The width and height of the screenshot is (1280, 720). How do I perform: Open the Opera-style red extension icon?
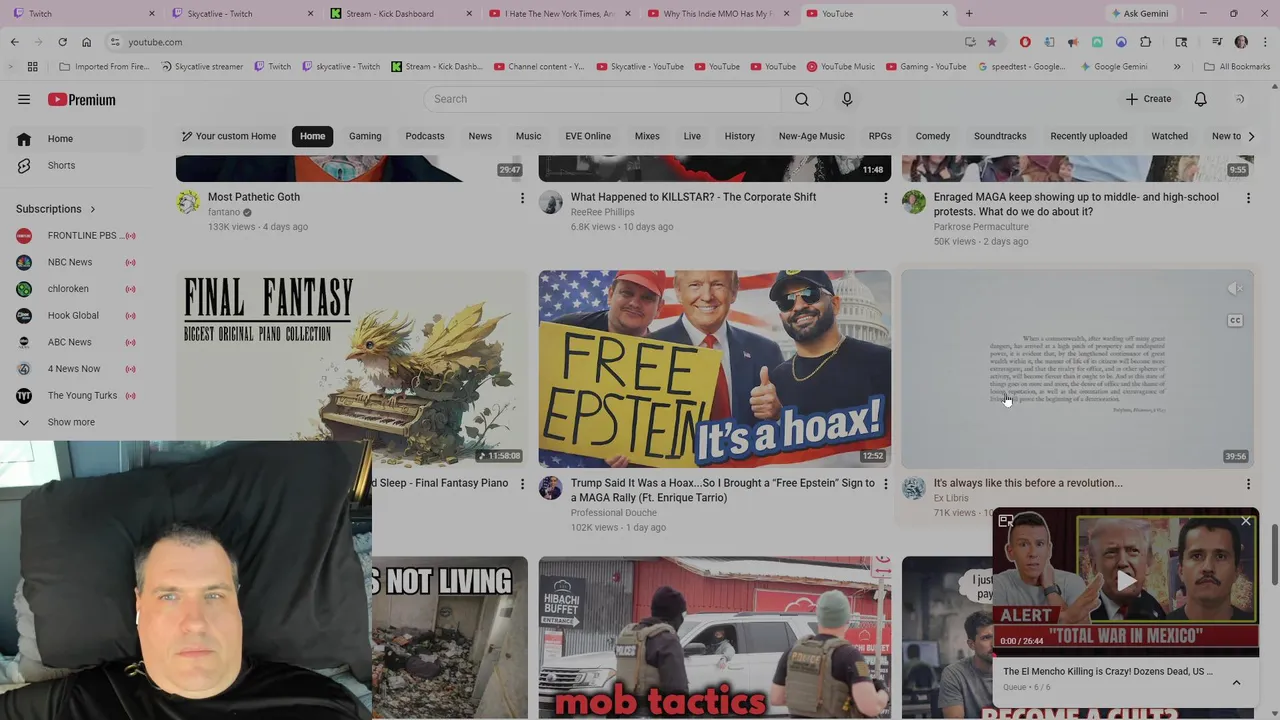pos(1025,42)
